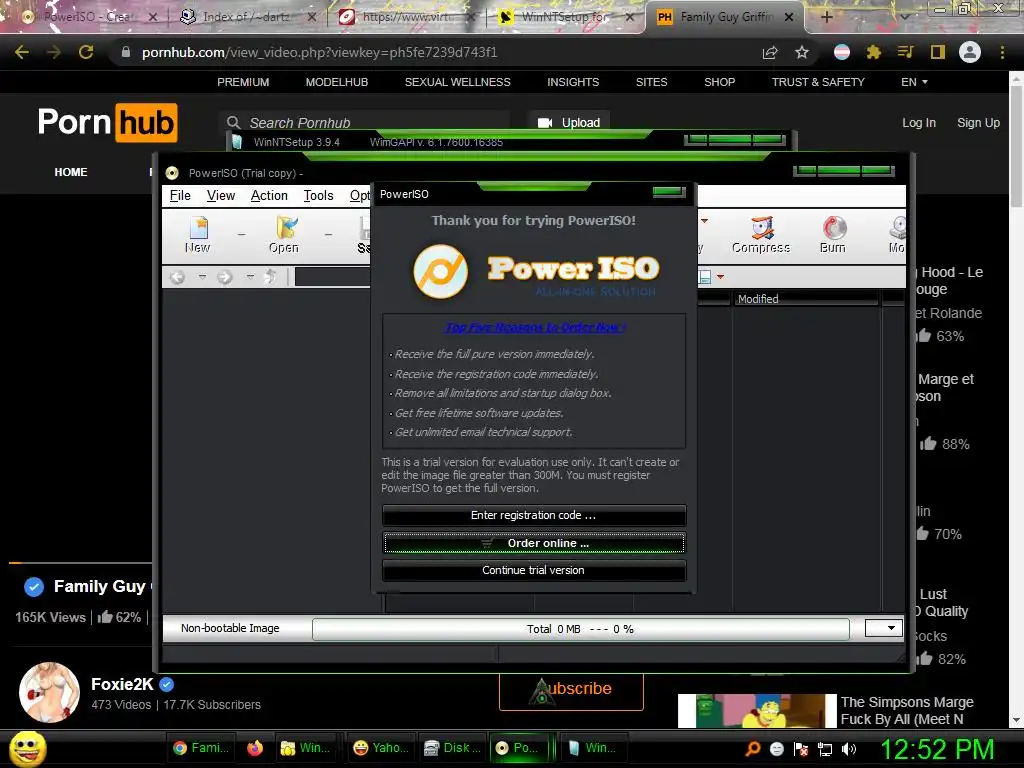This screenshot has width=1024, height=768.
Task: Click the browser back arrow
Action: (x=22, y=52)
